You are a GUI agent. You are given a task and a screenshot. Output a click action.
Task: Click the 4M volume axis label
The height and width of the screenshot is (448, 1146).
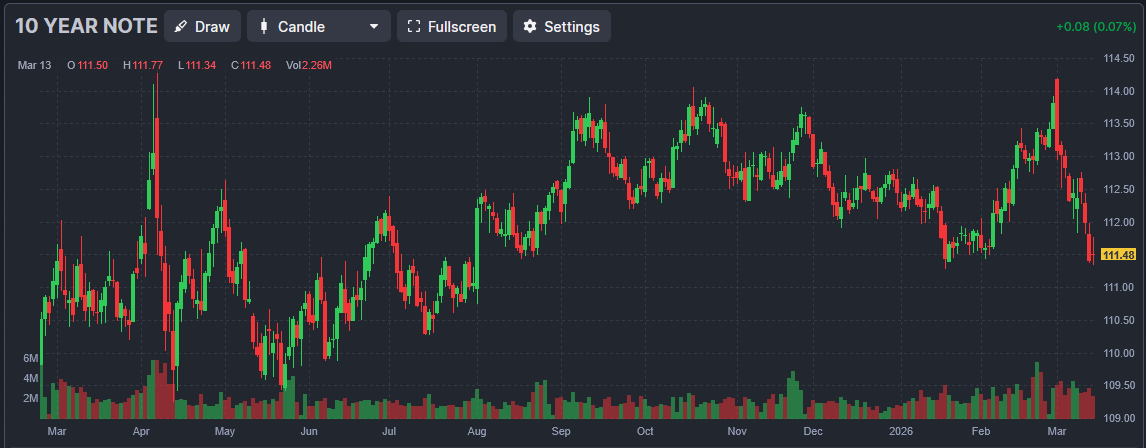(30, 378)
